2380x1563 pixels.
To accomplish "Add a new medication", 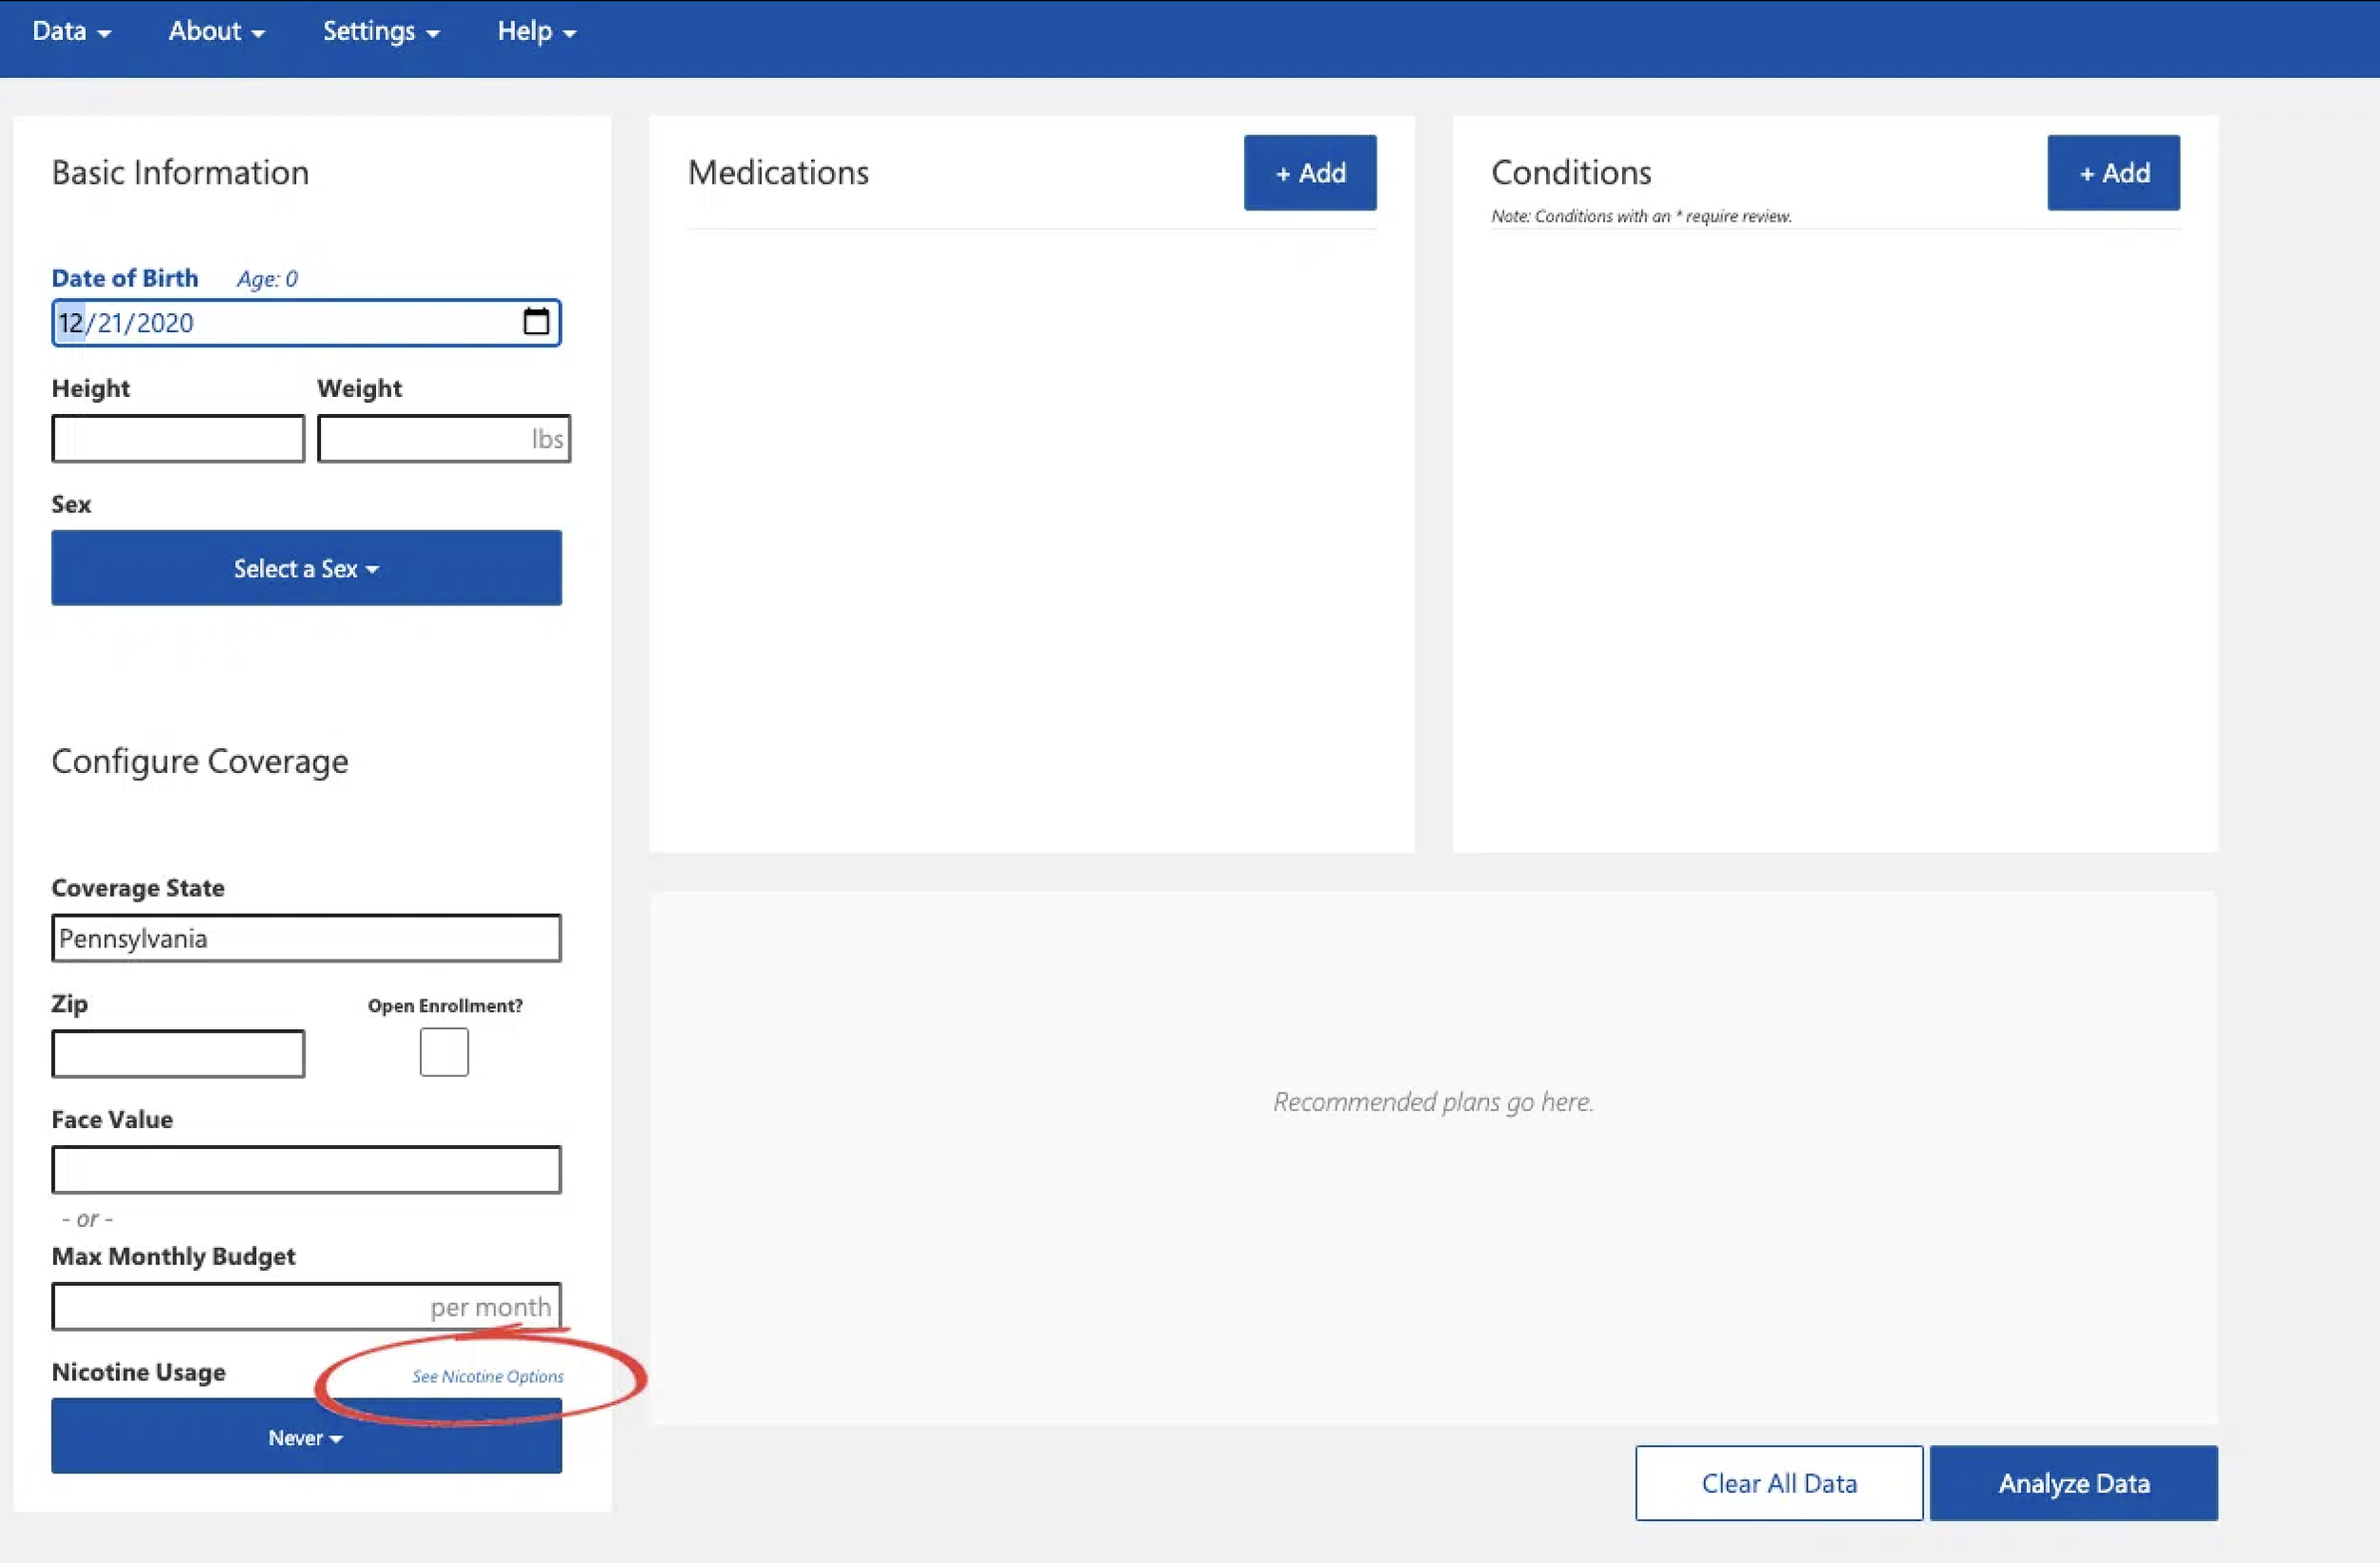I will click(1309, 173).
